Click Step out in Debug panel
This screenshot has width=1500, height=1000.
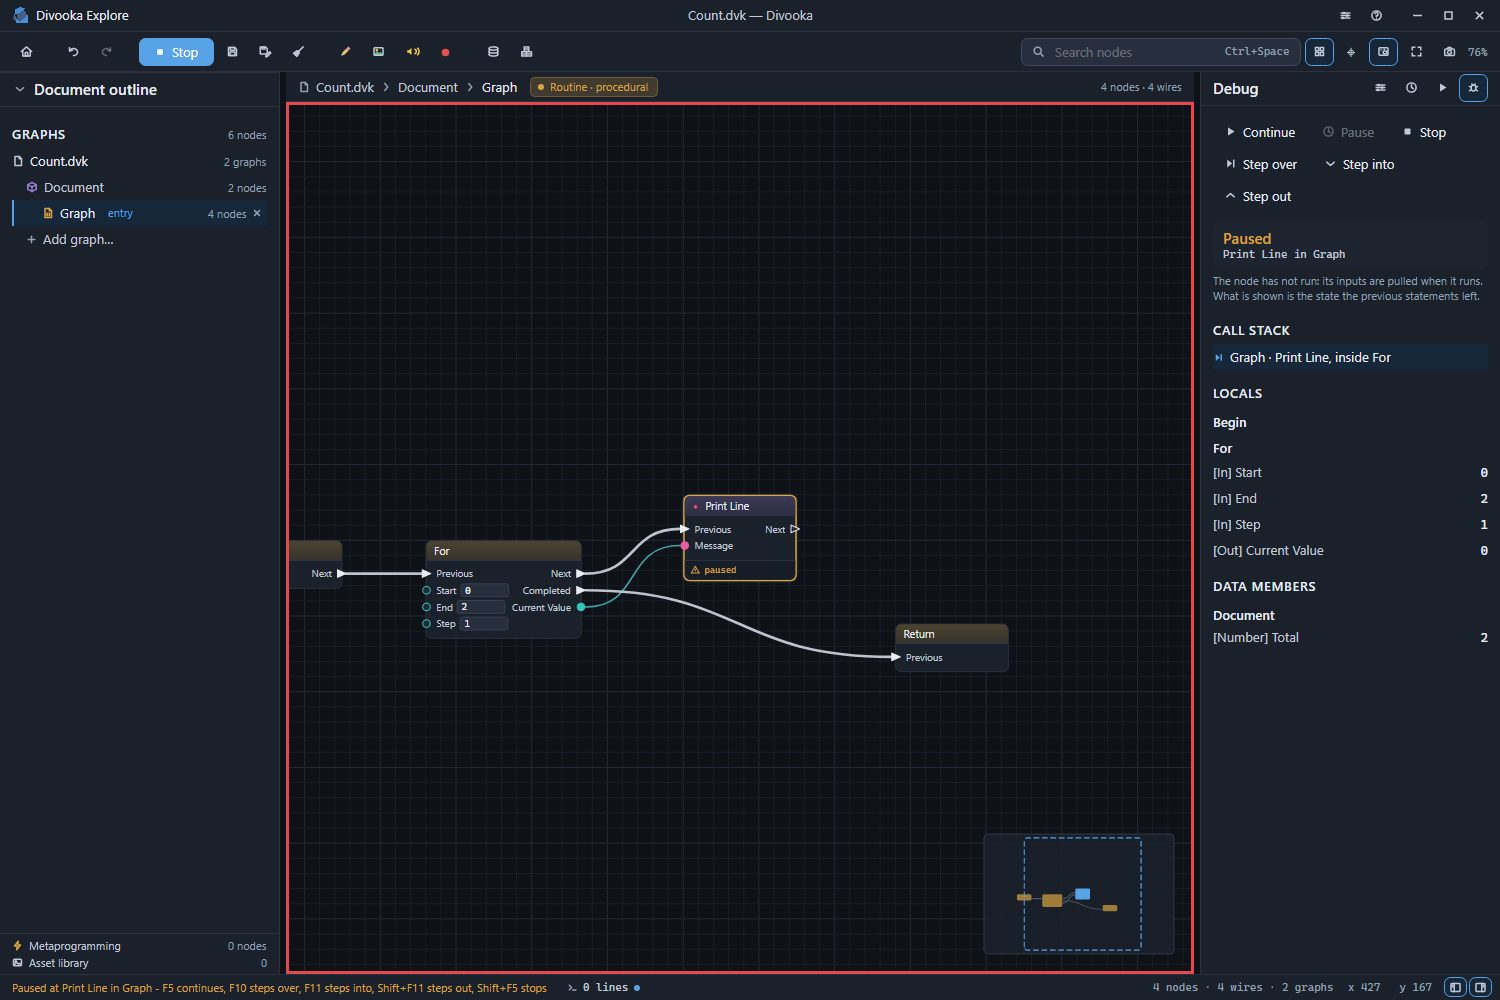pyautogui.click(x=1258, y=196)
